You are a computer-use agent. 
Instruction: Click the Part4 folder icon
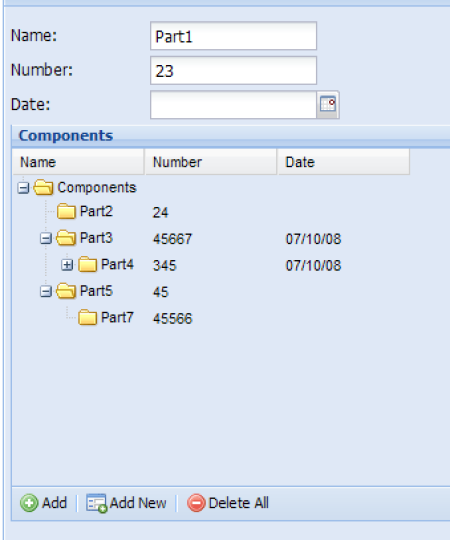click(87, 264)
